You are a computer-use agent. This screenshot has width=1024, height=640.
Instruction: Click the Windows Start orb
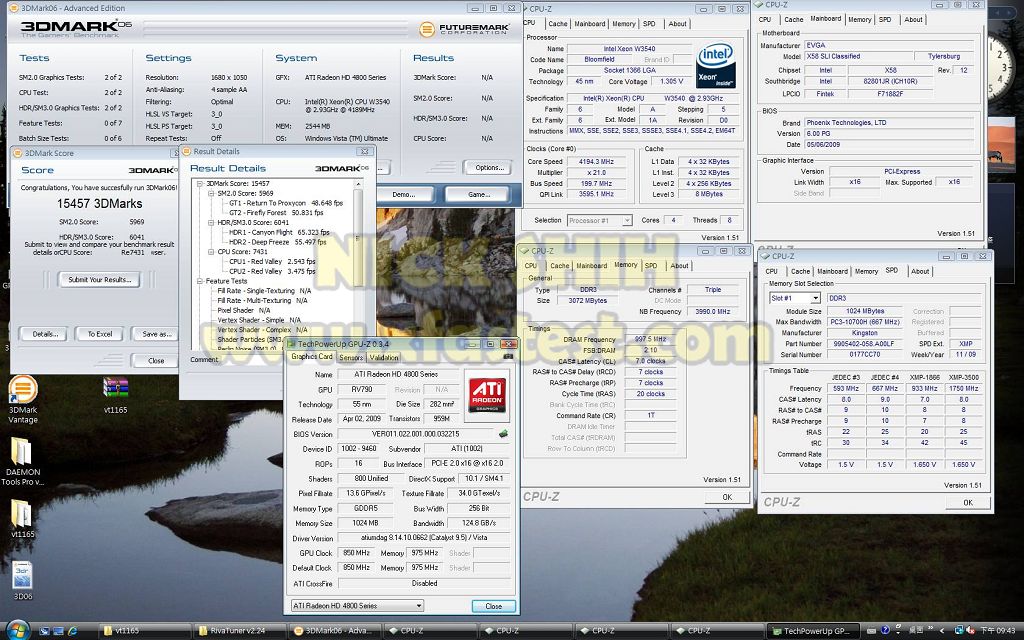18,630
